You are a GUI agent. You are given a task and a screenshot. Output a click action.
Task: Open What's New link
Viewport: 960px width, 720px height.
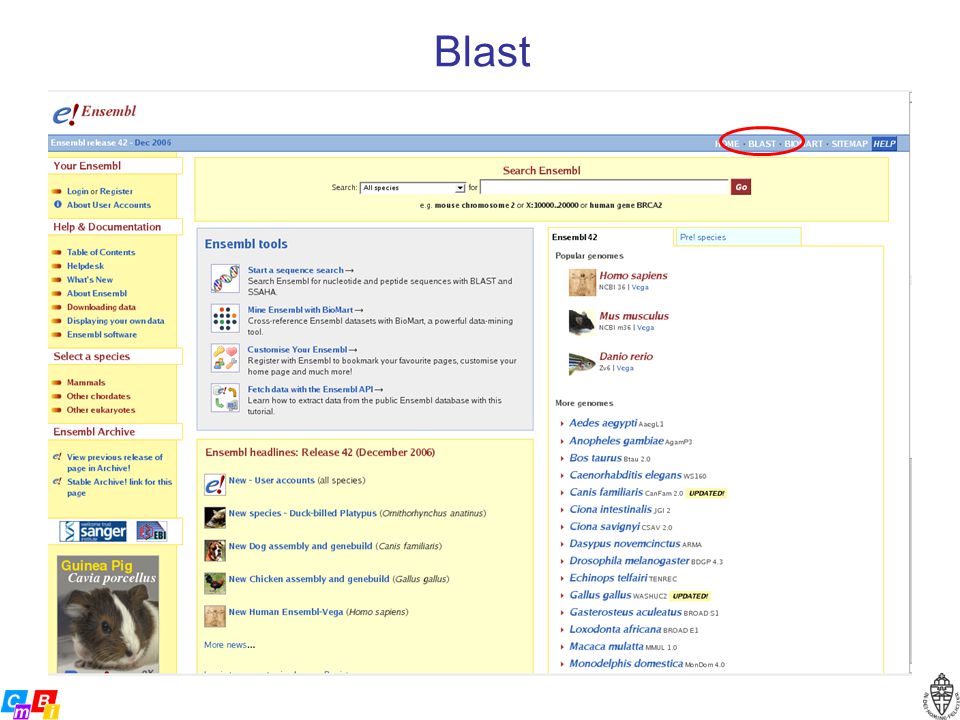pyautogui.click(x=90, y=280)
